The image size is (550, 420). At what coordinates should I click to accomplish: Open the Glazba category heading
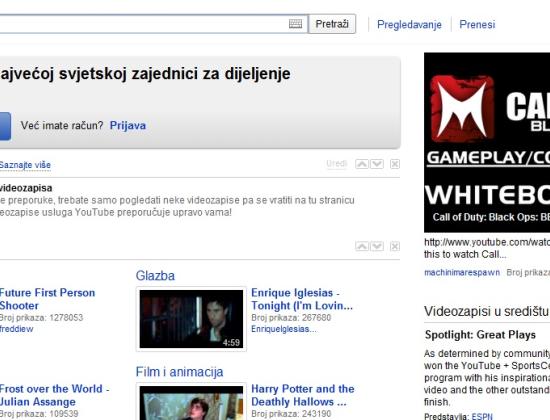155,276
